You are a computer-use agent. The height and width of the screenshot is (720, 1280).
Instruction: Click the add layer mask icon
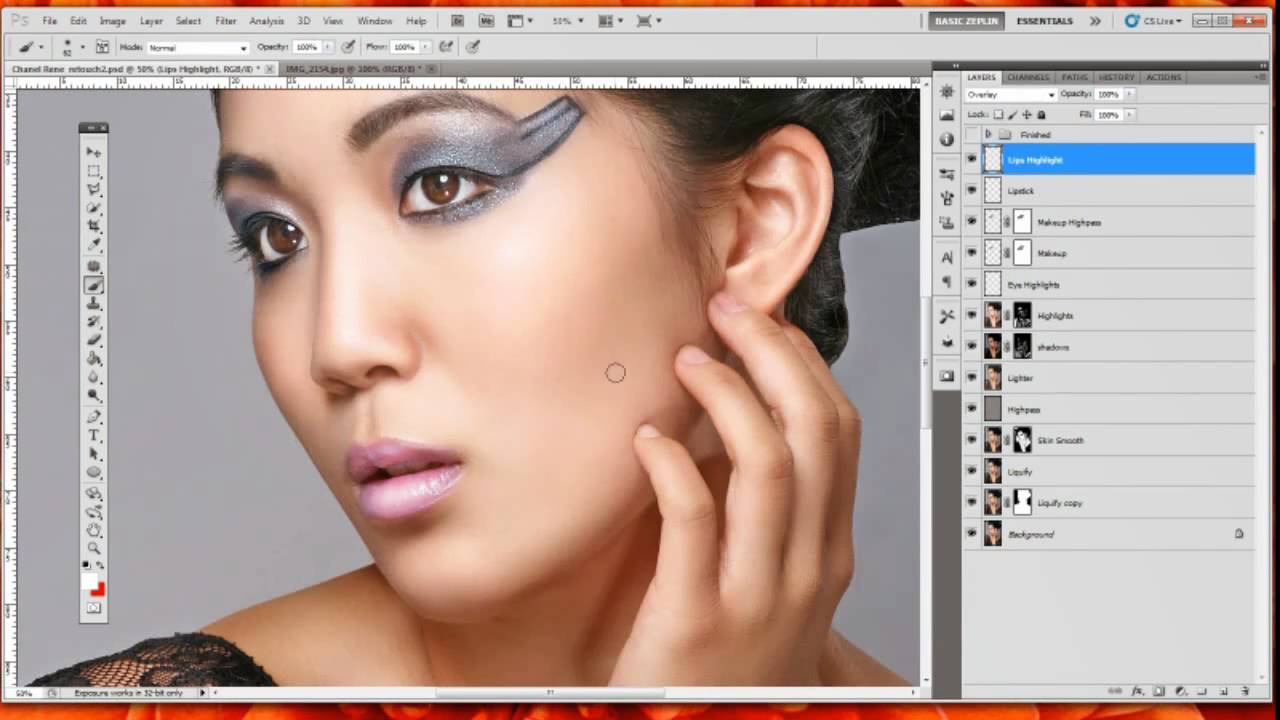tap(1159, 691)
